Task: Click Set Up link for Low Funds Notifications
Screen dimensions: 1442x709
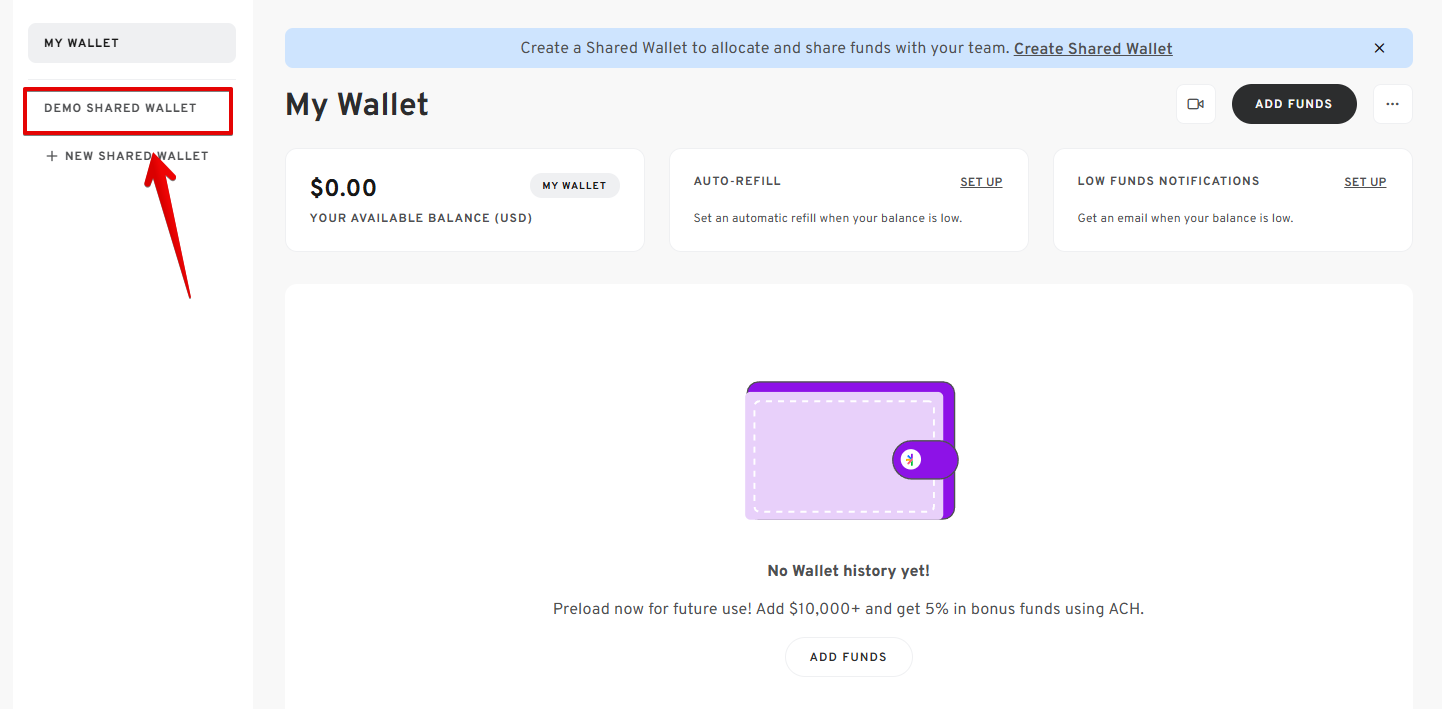Action: click(x=1365, y=182)
